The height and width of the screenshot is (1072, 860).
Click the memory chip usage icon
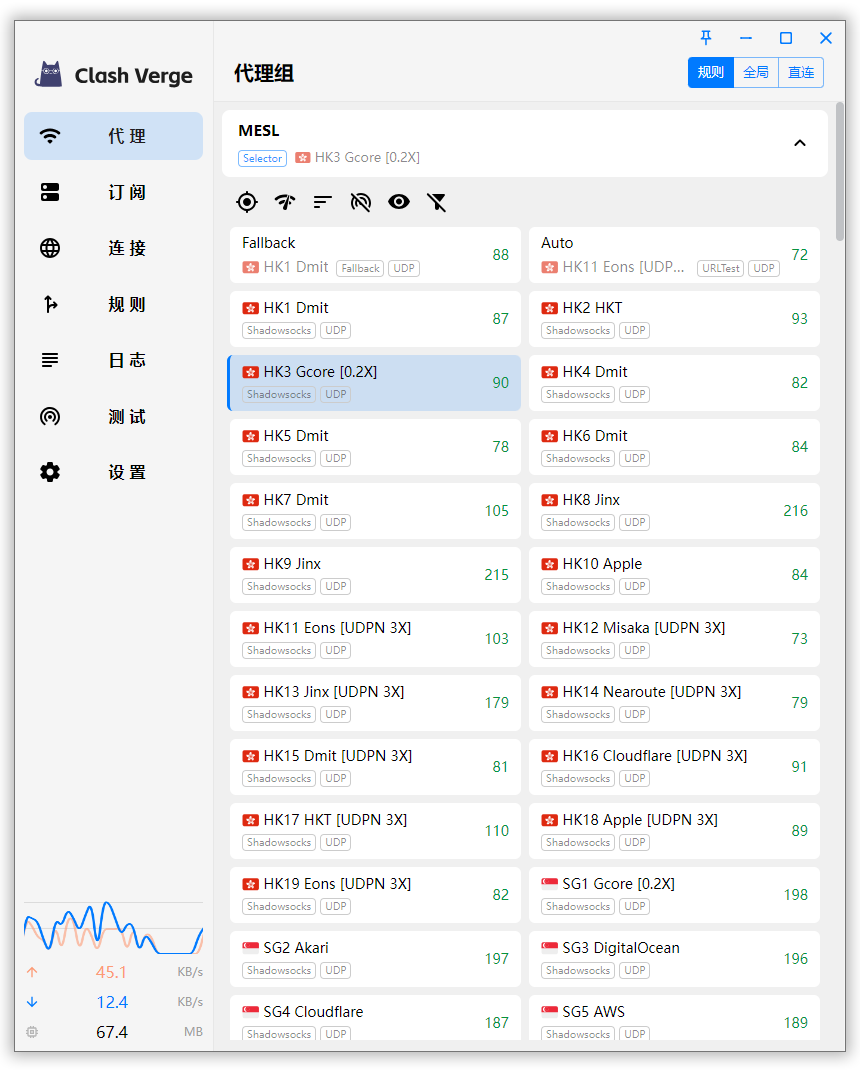coord(32,1032)
